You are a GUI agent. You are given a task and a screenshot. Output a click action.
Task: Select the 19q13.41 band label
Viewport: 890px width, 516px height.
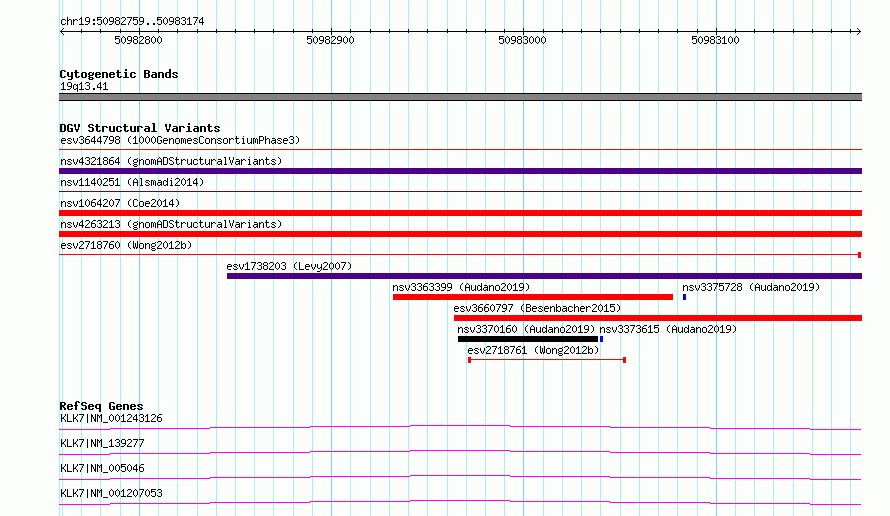84,86
